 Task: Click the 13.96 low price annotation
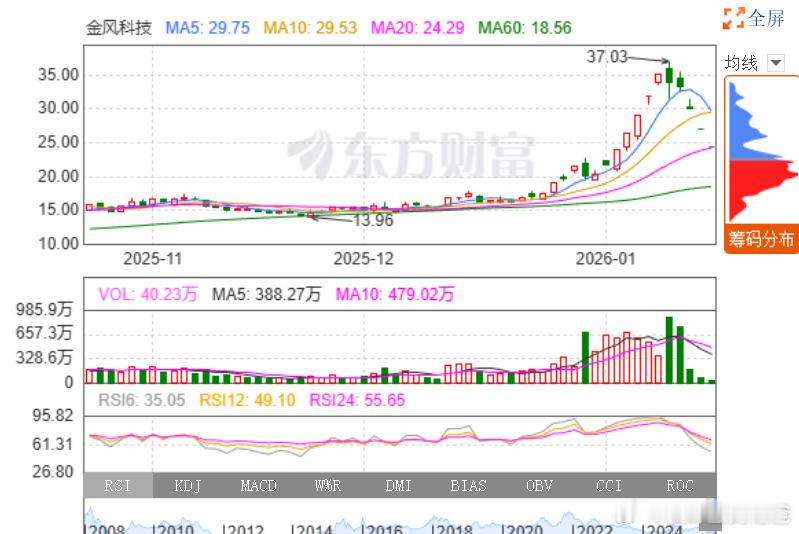coord(374,220)
